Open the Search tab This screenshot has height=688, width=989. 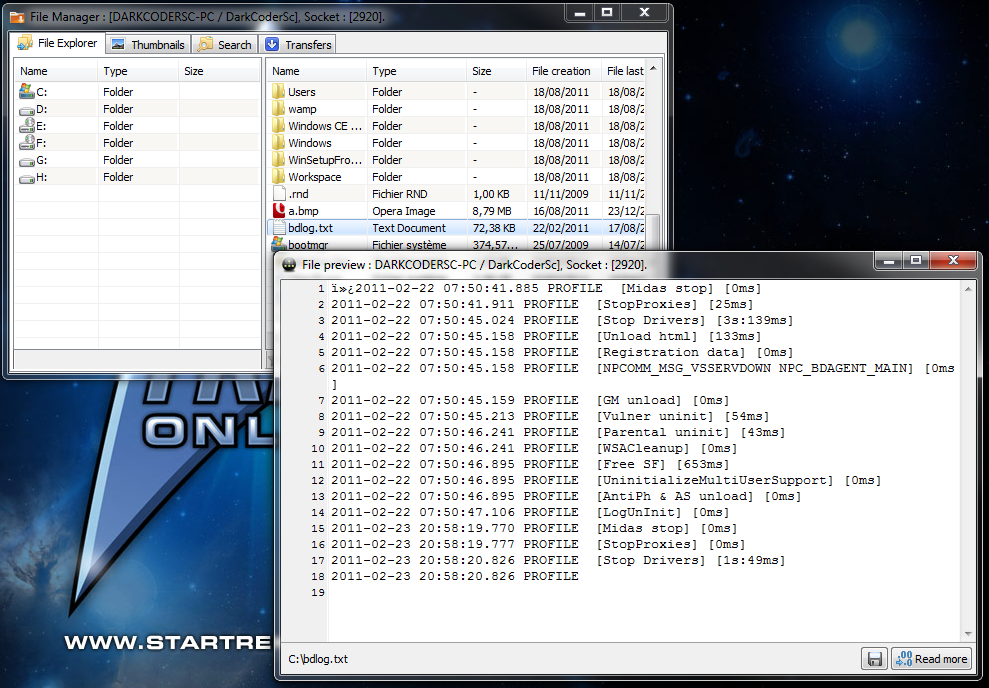coord(225,44)
